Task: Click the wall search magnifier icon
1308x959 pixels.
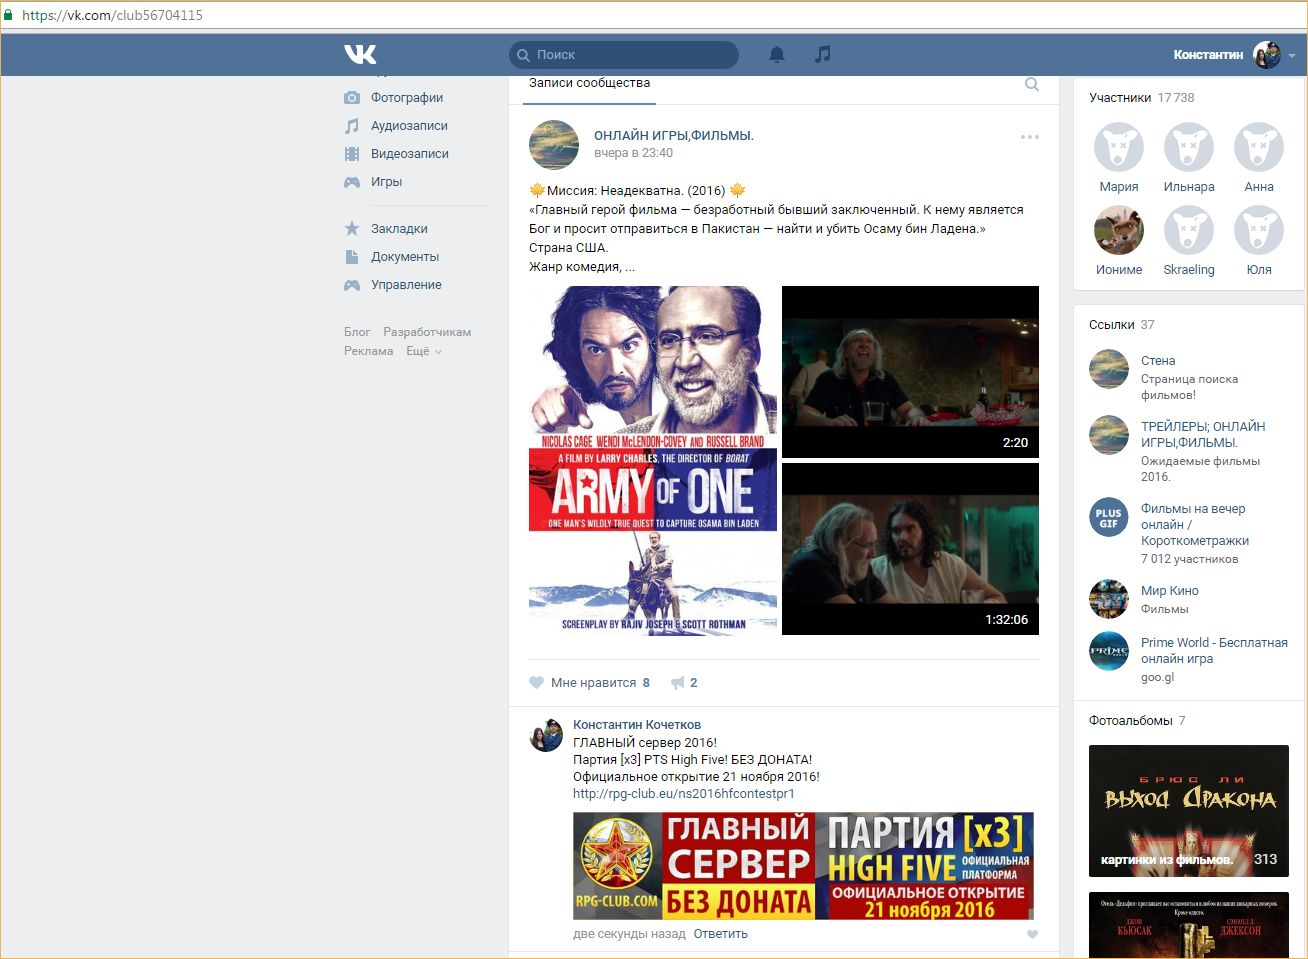Action: pos(1032,85)
